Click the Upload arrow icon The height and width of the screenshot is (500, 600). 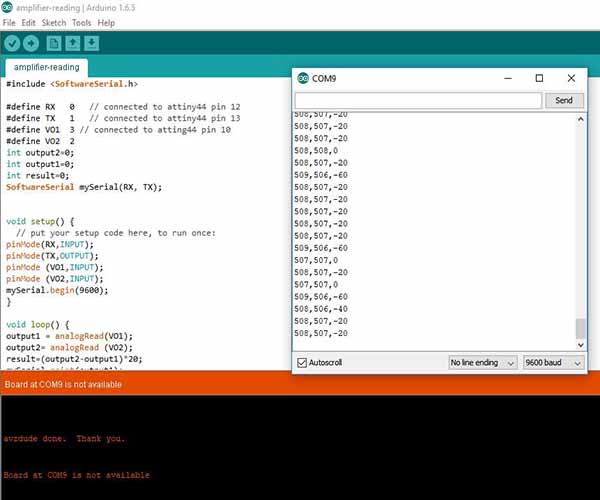point(31,44)
